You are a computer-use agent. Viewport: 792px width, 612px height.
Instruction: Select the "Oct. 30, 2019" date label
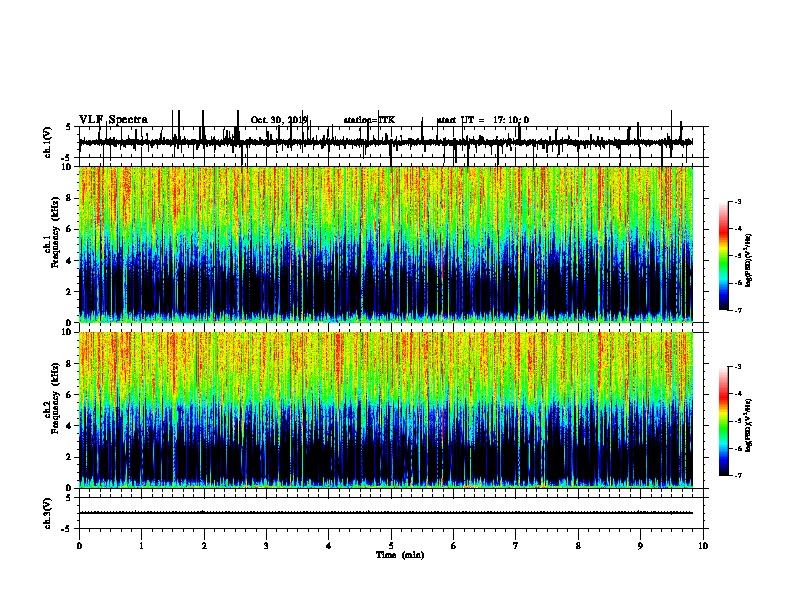pyautogui.click(x=279, y=120)
